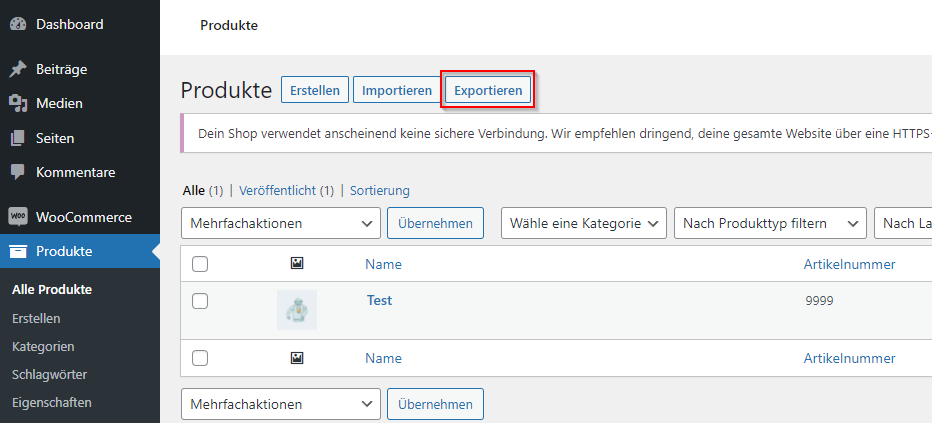Click the WooCommerce Woo icon
932x423 pixels.
18,217
